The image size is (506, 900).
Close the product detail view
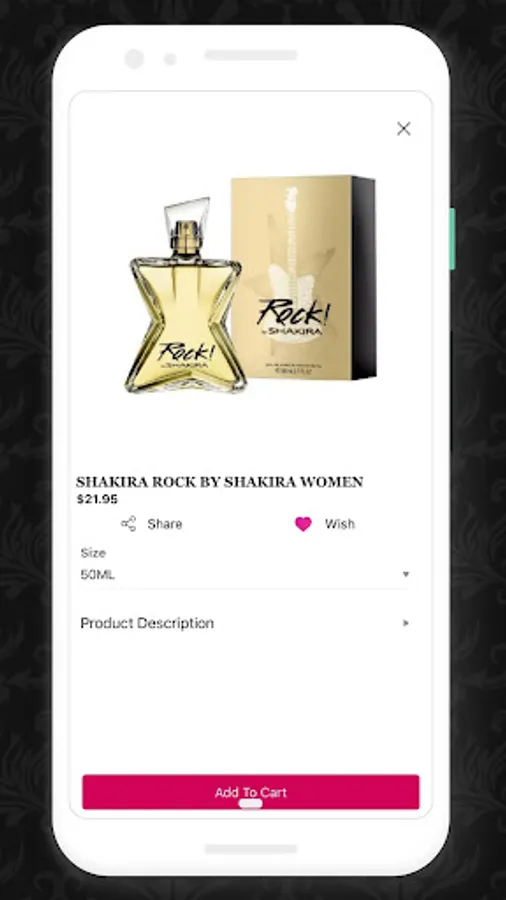coord(404,129)
